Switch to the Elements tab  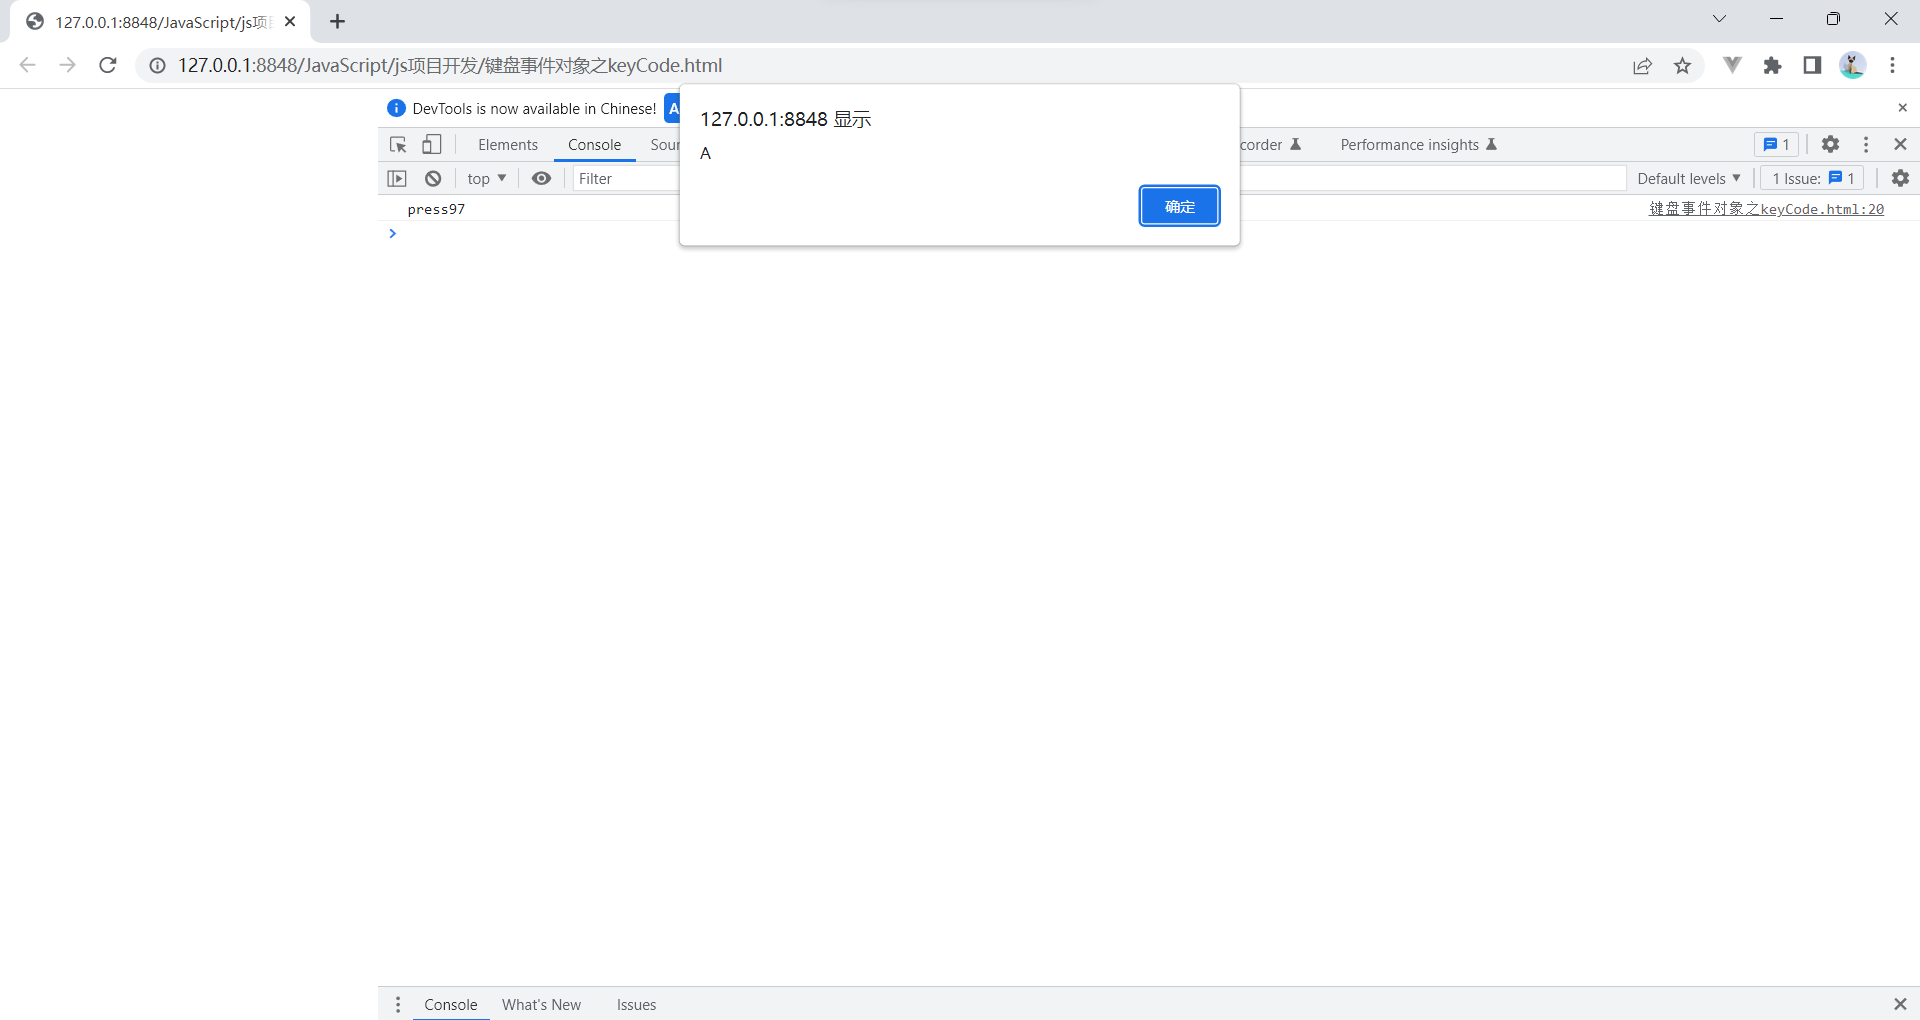pos(507,144)
